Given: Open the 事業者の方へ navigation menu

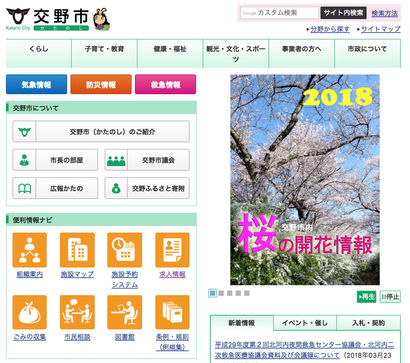Looking at the screenshot, I should point(301,54).
